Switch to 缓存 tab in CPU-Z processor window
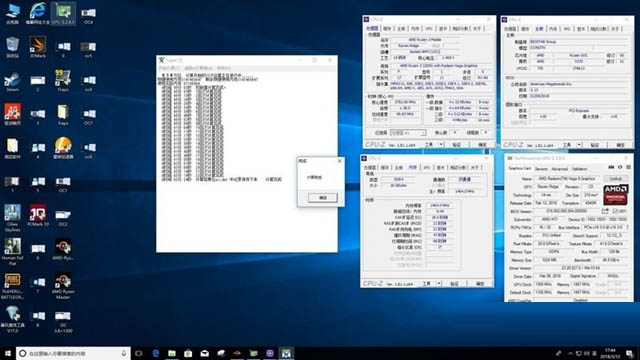This screenshot has height=360, width=640. point(387,29)
